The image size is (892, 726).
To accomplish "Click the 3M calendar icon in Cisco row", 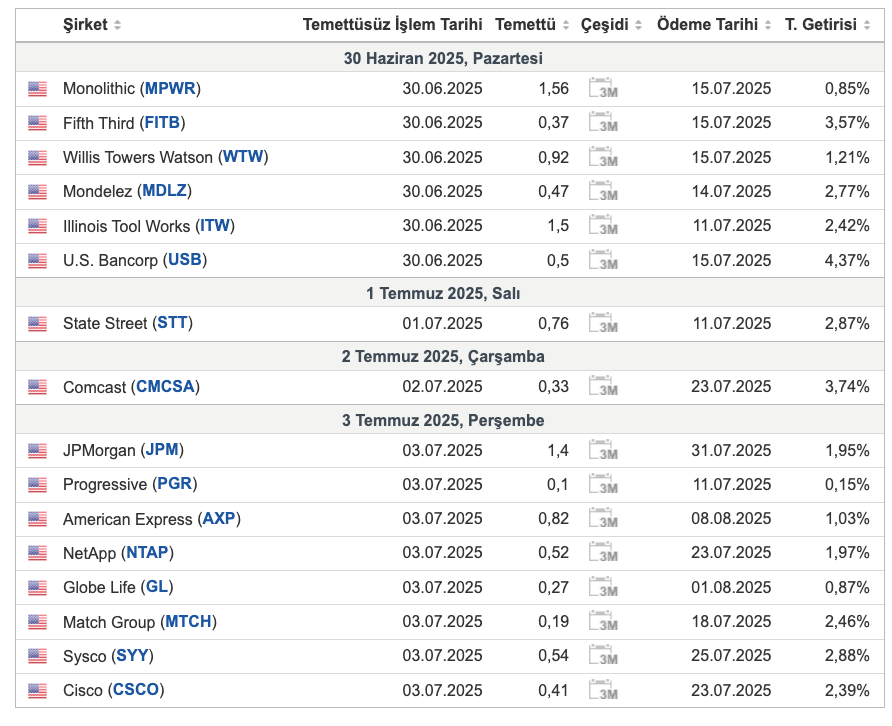I will point(603,690).
